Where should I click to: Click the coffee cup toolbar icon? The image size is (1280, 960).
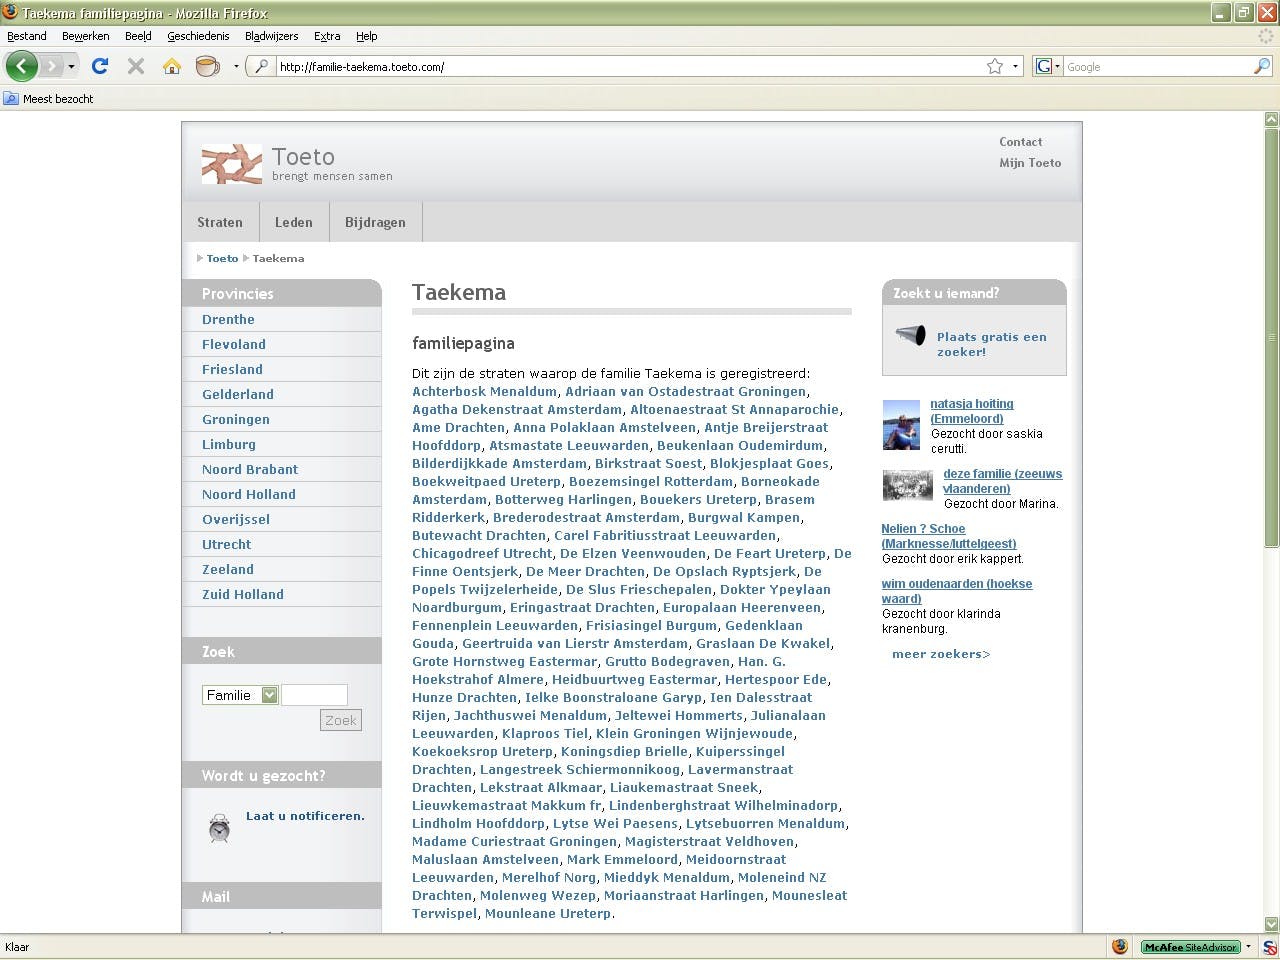207,66
